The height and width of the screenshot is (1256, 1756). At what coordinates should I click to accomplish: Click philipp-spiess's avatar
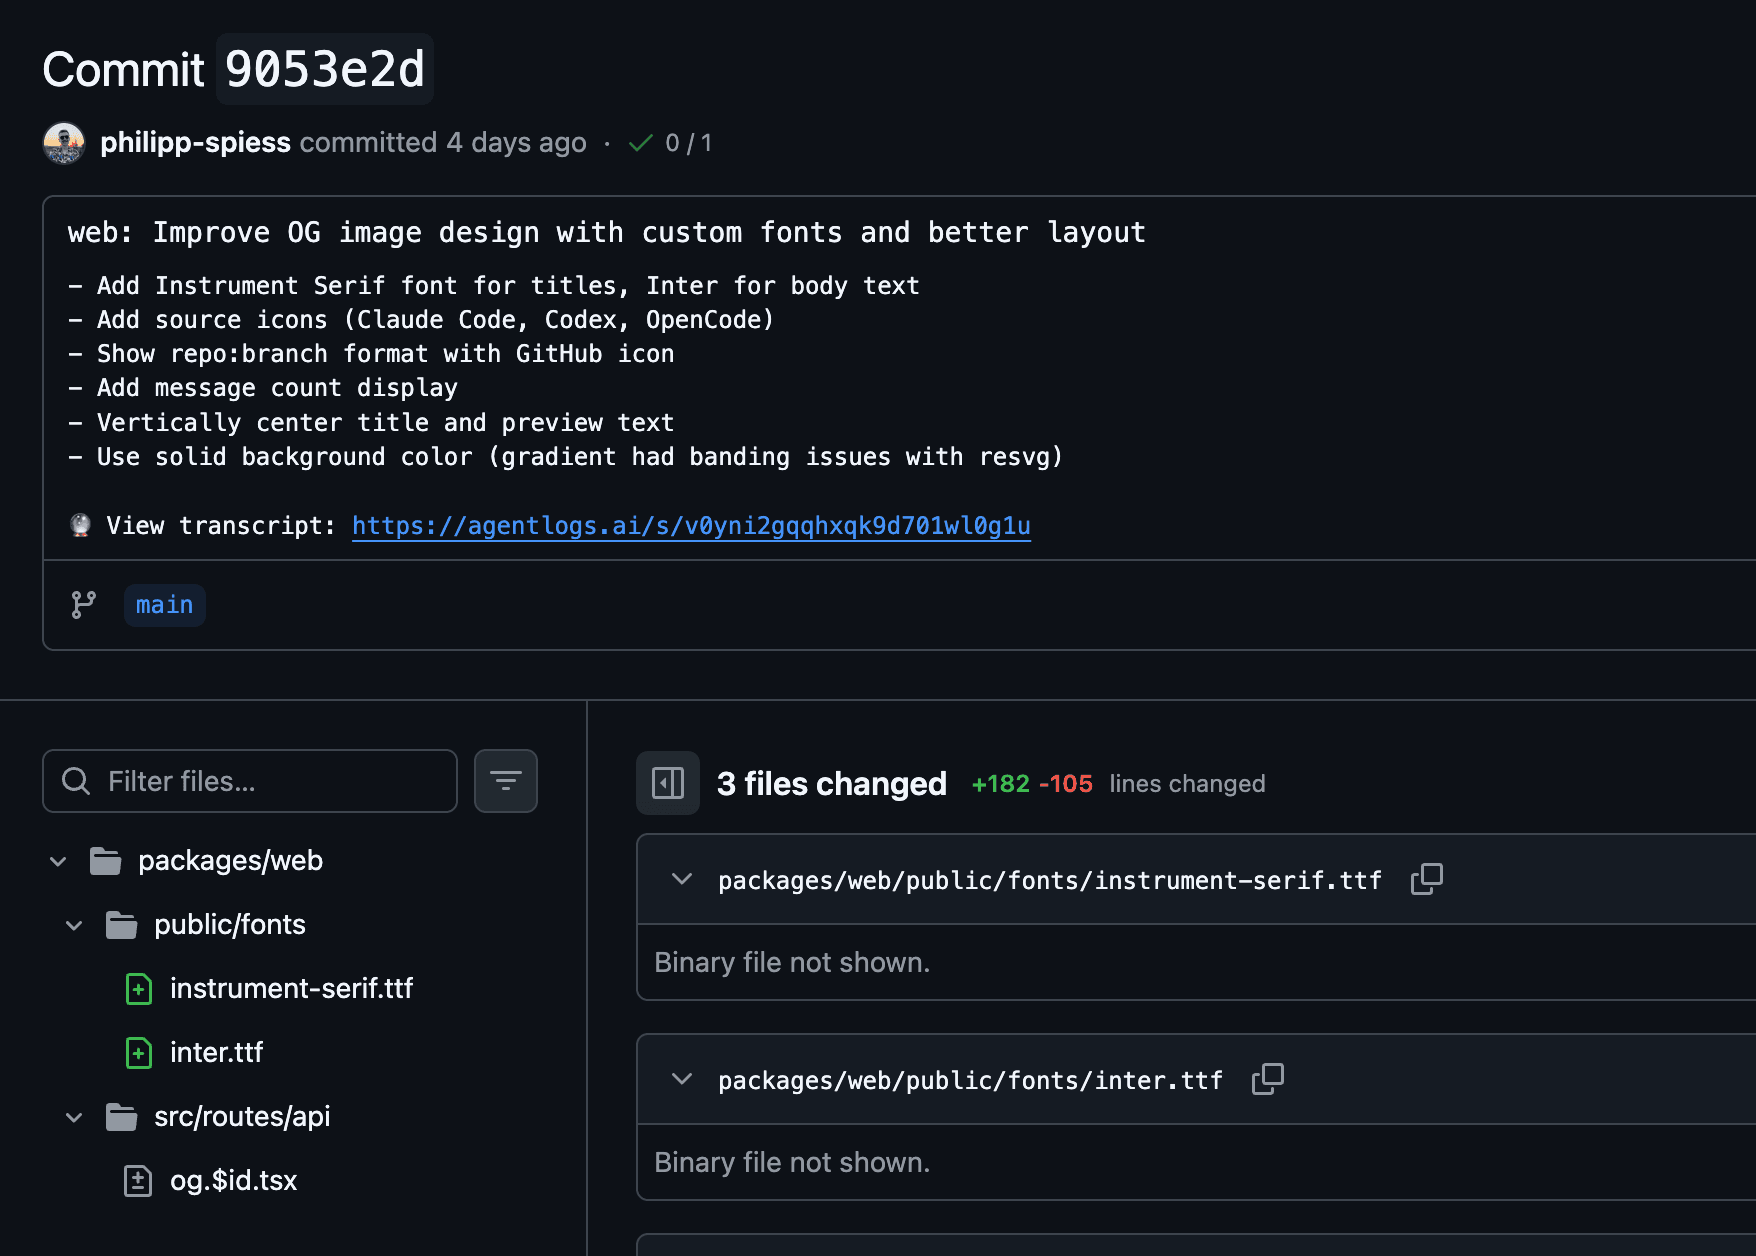(x=64, y=142)
